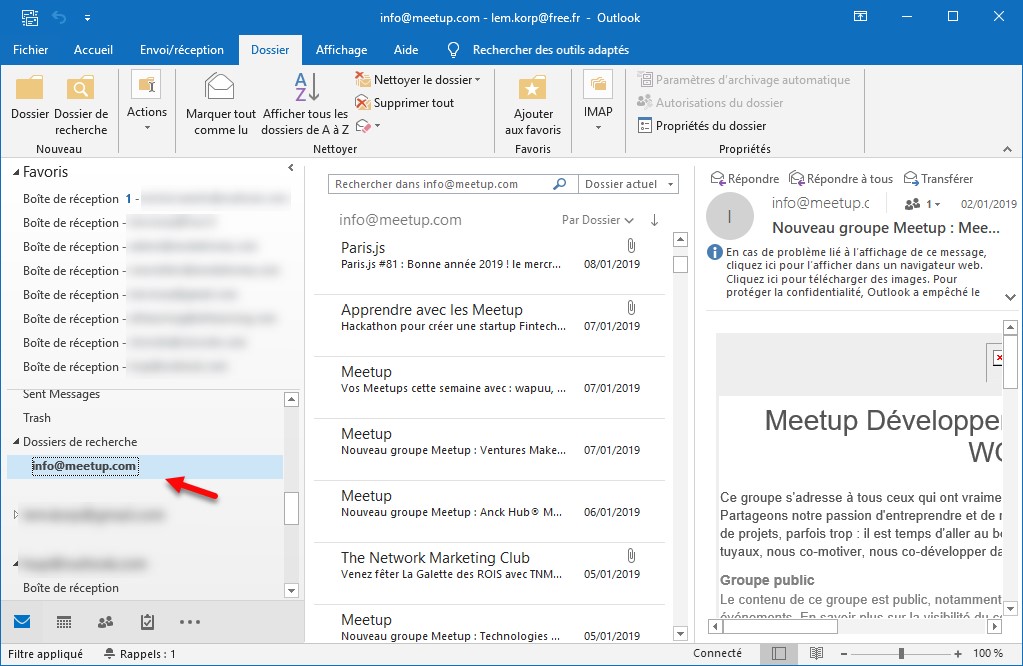Open the Dossier actuel search scope dropdown
Screen dimensions: 1023x666
pyautogui.click(x=628, y=184)
